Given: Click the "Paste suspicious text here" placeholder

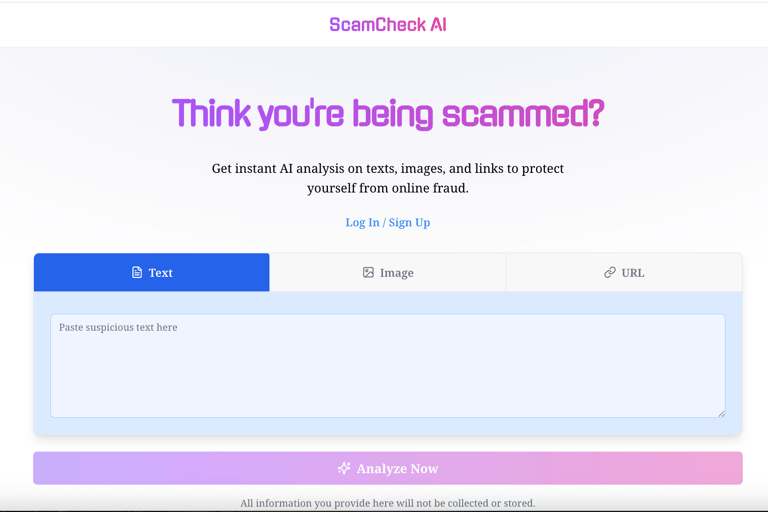Looking at the screenshot, I should click(x=118, y=327).
